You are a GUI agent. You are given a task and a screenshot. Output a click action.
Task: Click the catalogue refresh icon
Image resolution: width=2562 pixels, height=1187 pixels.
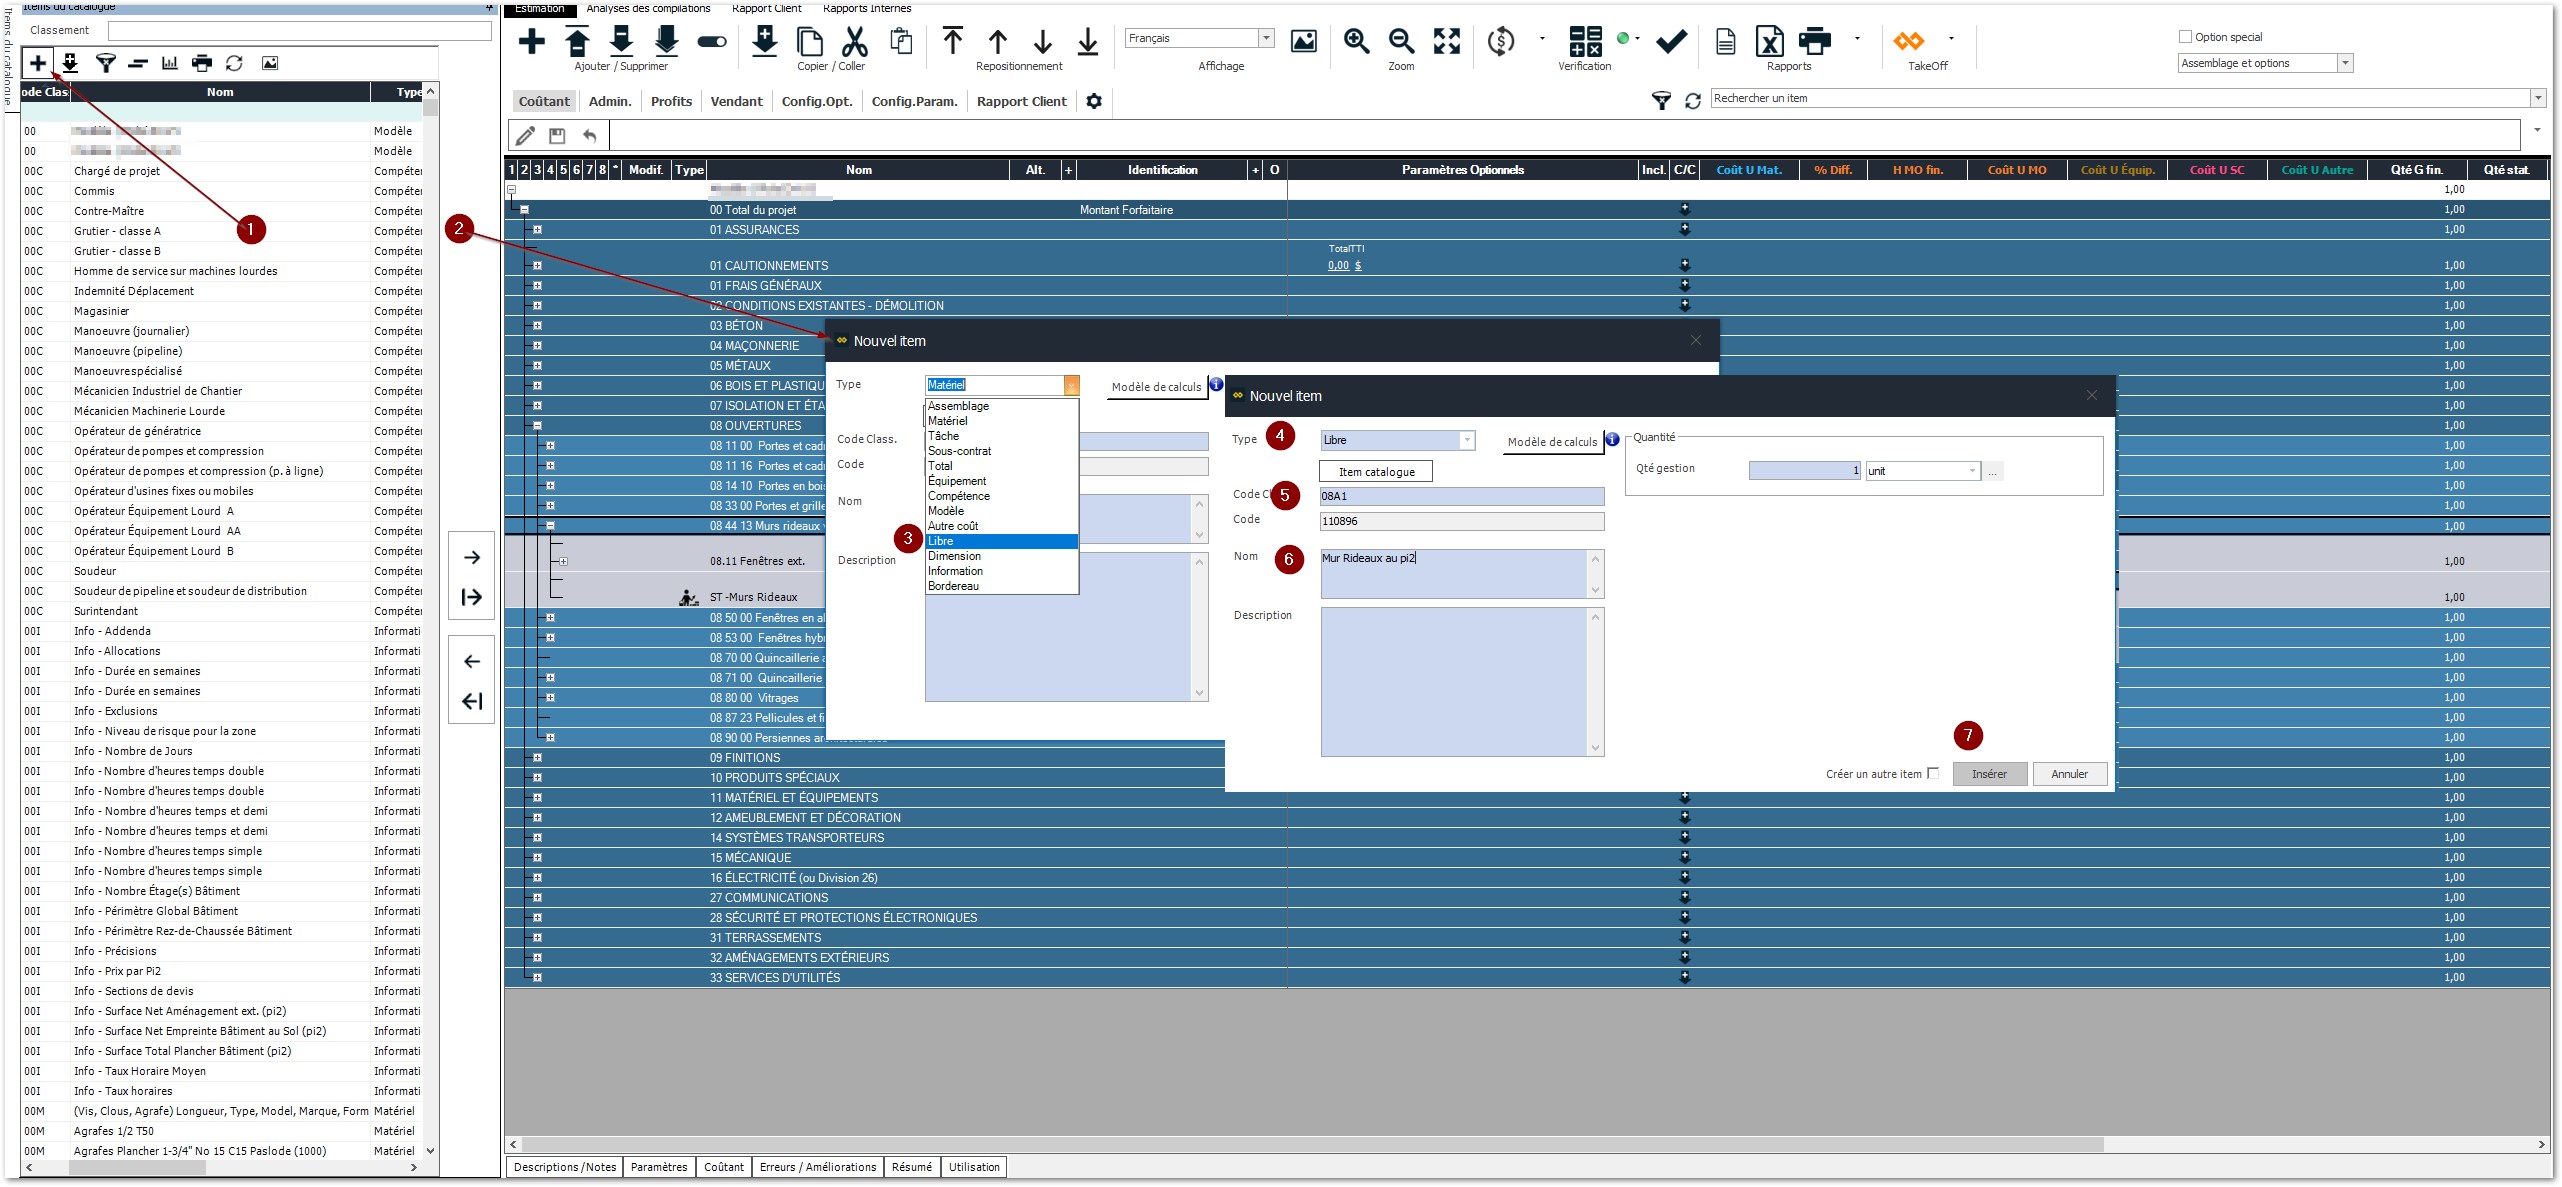[234, 63]
